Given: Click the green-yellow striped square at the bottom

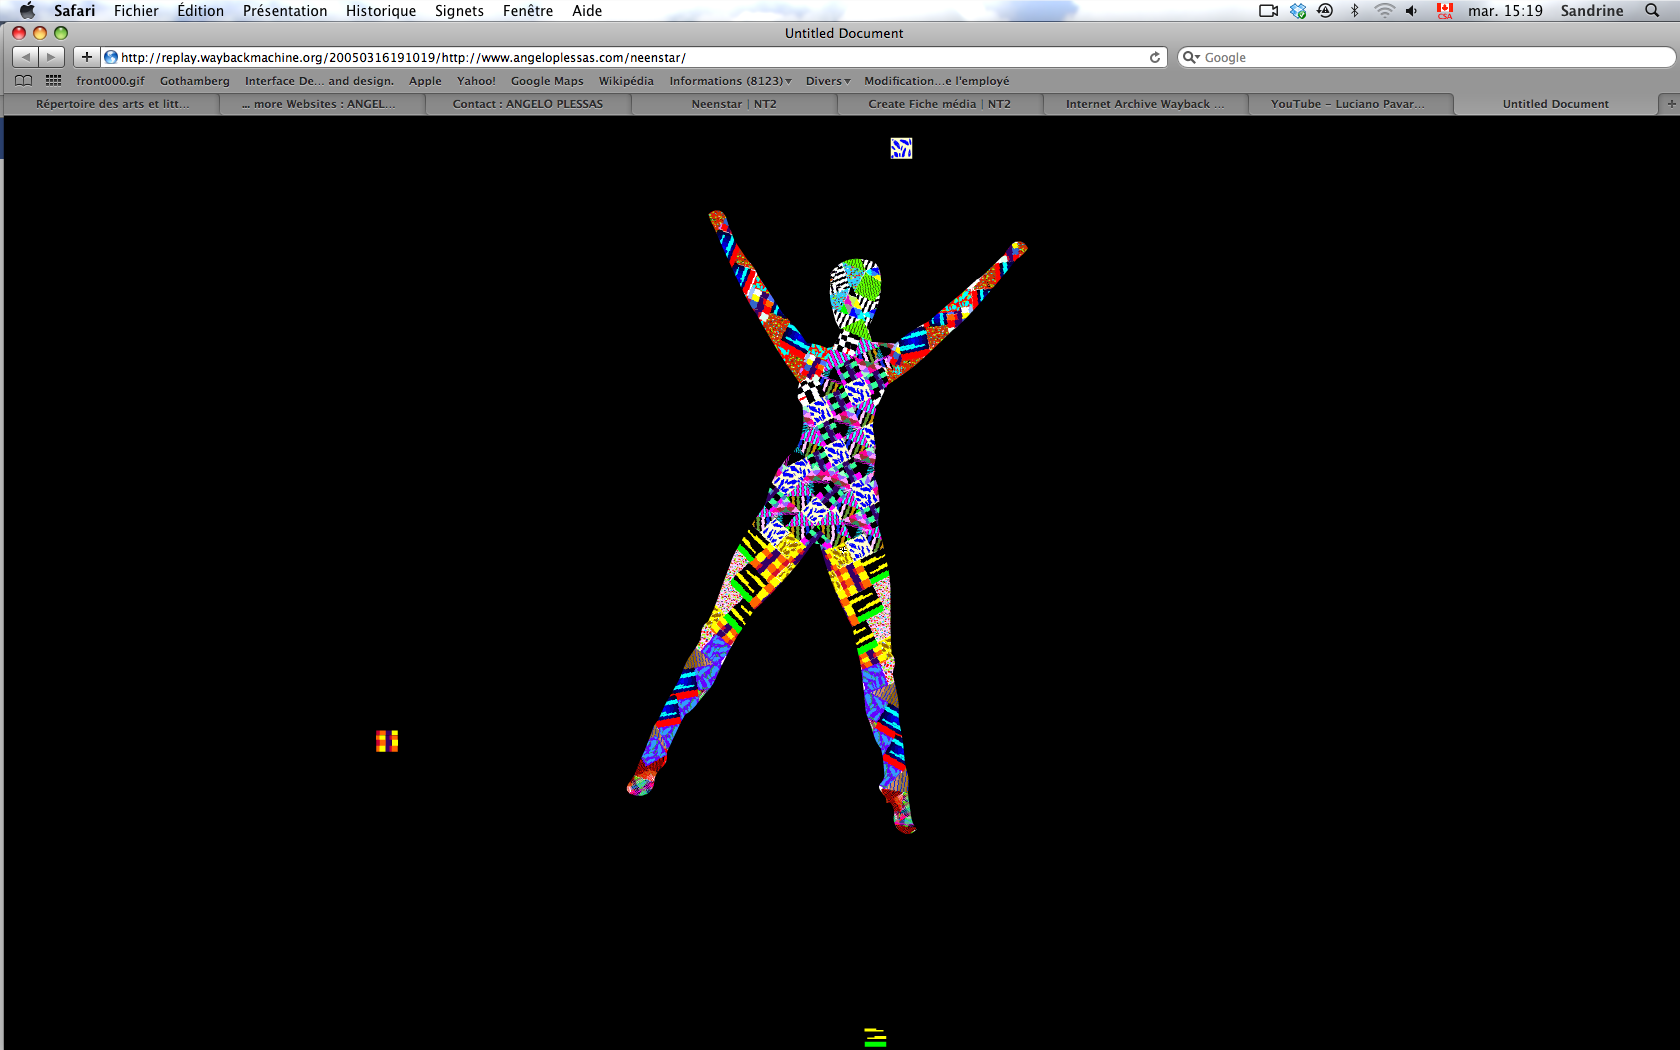Looking at the screenshot, I should point(875,1038).
